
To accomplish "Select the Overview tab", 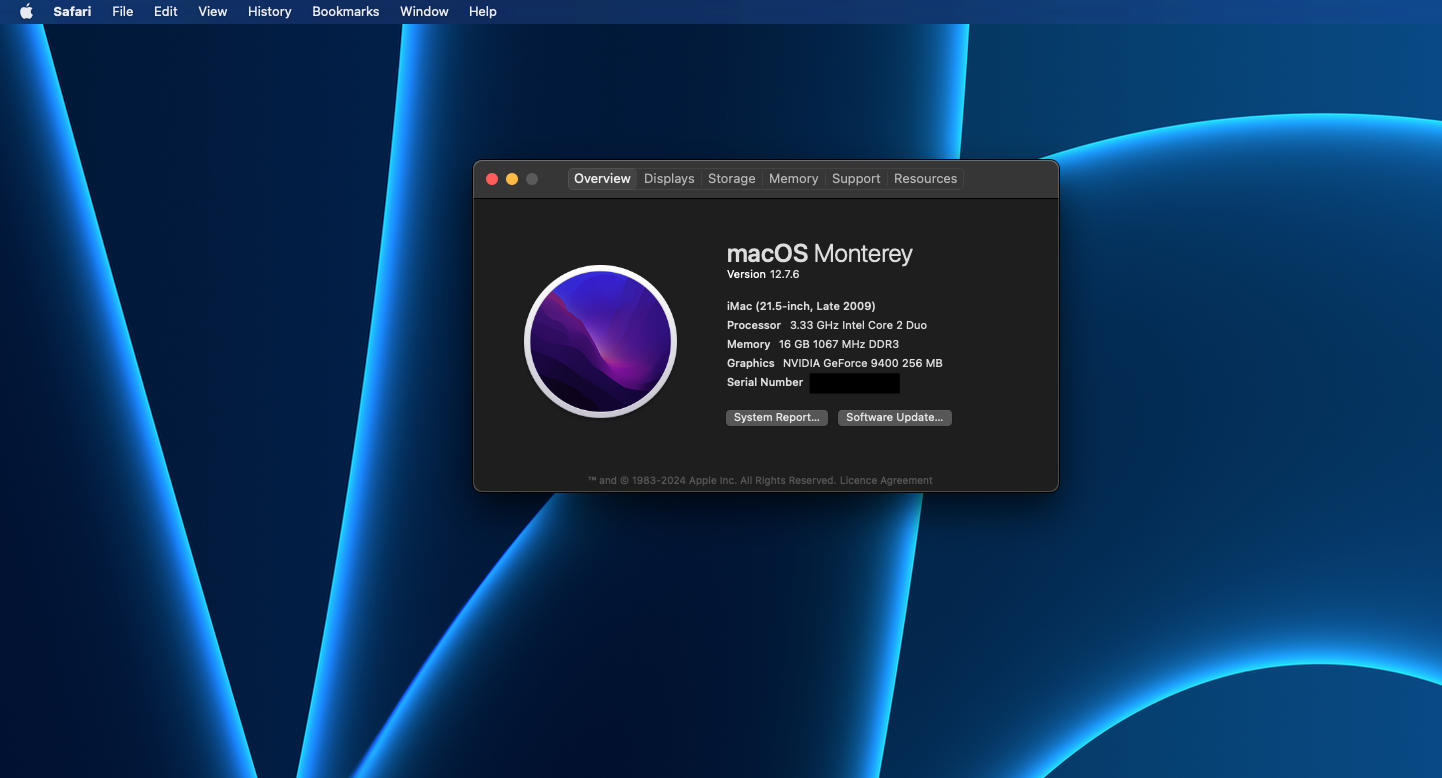I will point(602,179).
